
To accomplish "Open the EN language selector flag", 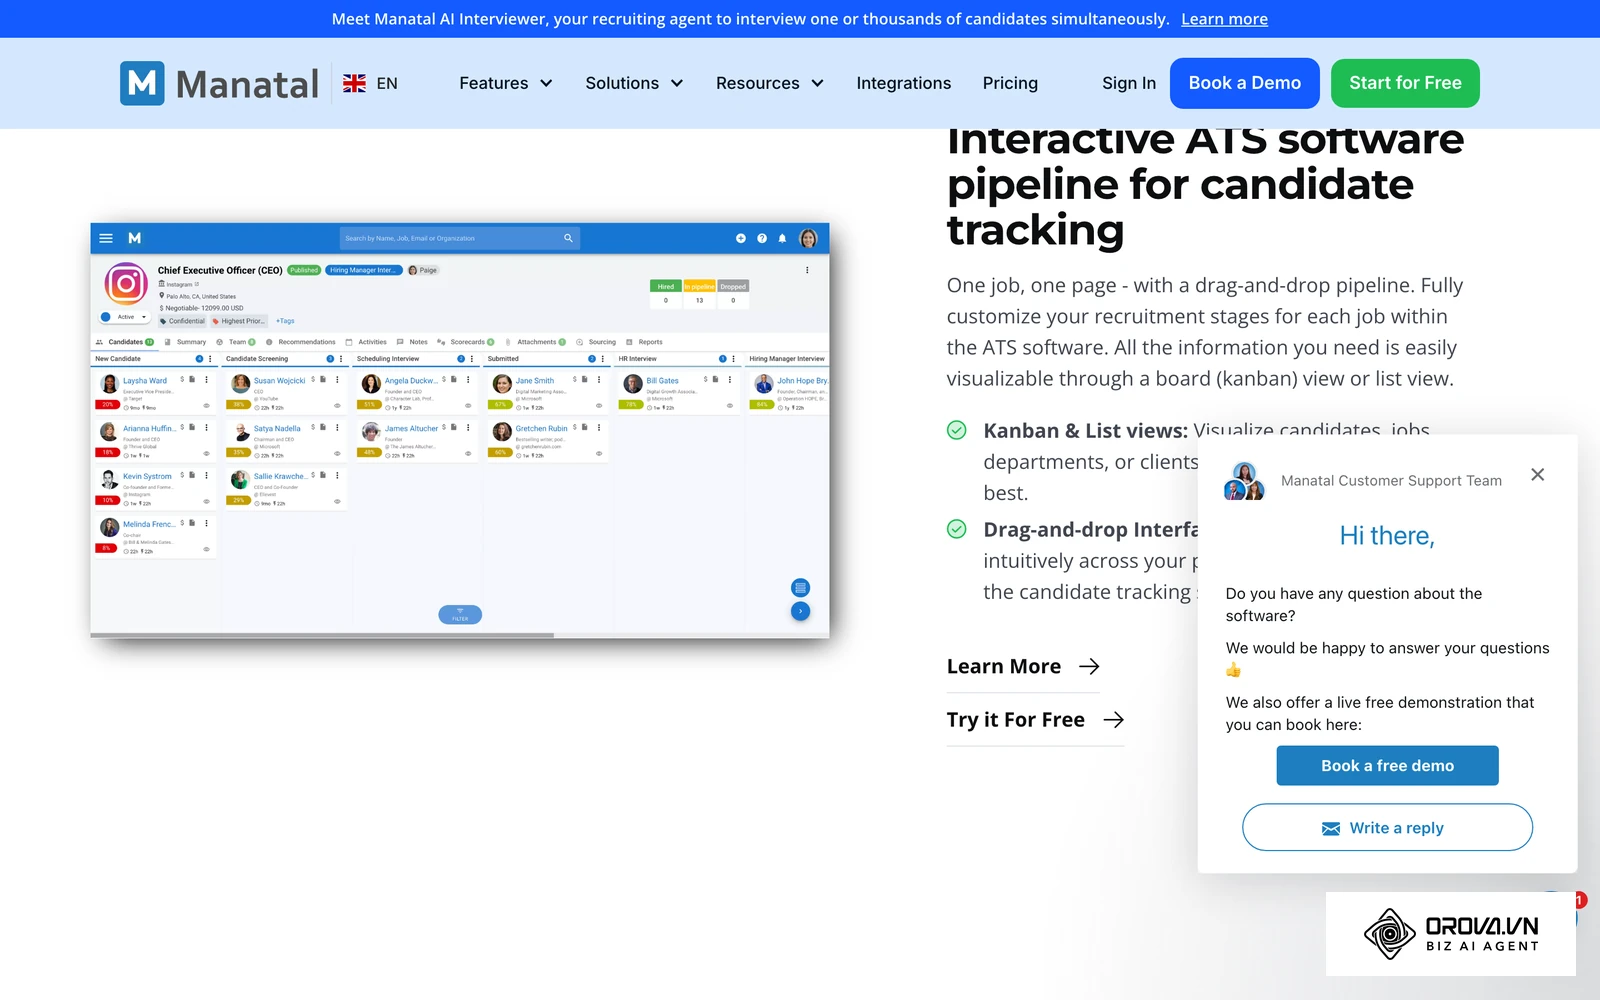I will 354,83.
